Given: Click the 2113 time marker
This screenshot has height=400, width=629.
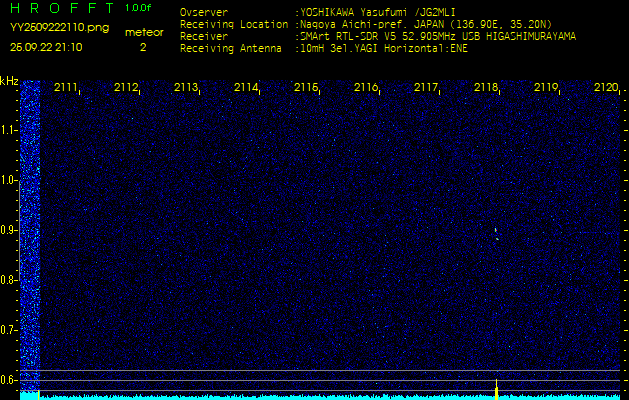Looking at the screenshot, I should tap(186, 88).
